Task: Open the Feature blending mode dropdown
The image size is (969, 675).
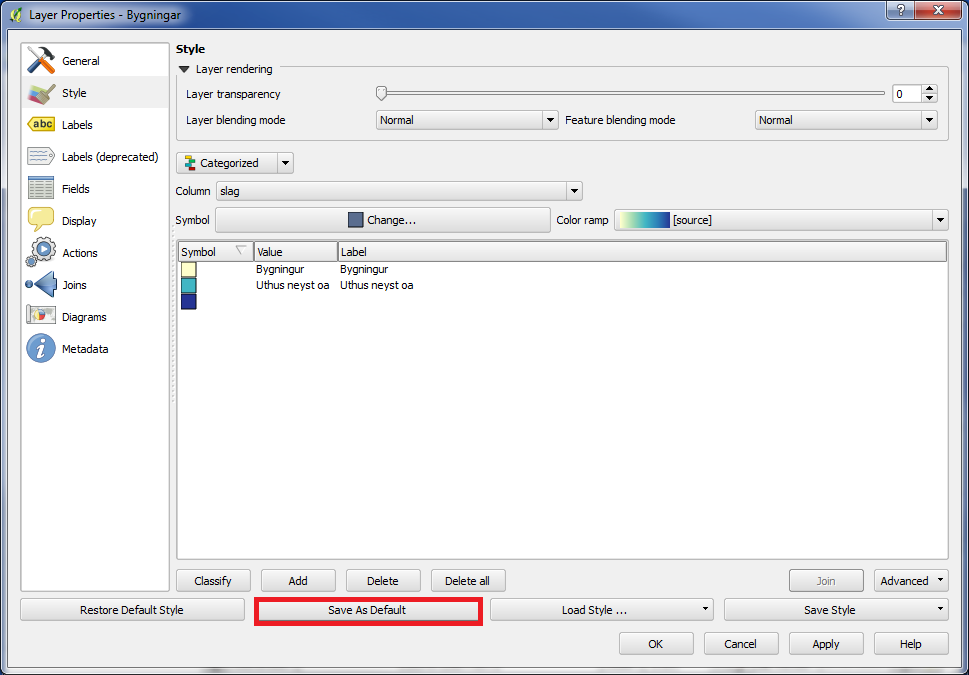Action: pos(846,120)
